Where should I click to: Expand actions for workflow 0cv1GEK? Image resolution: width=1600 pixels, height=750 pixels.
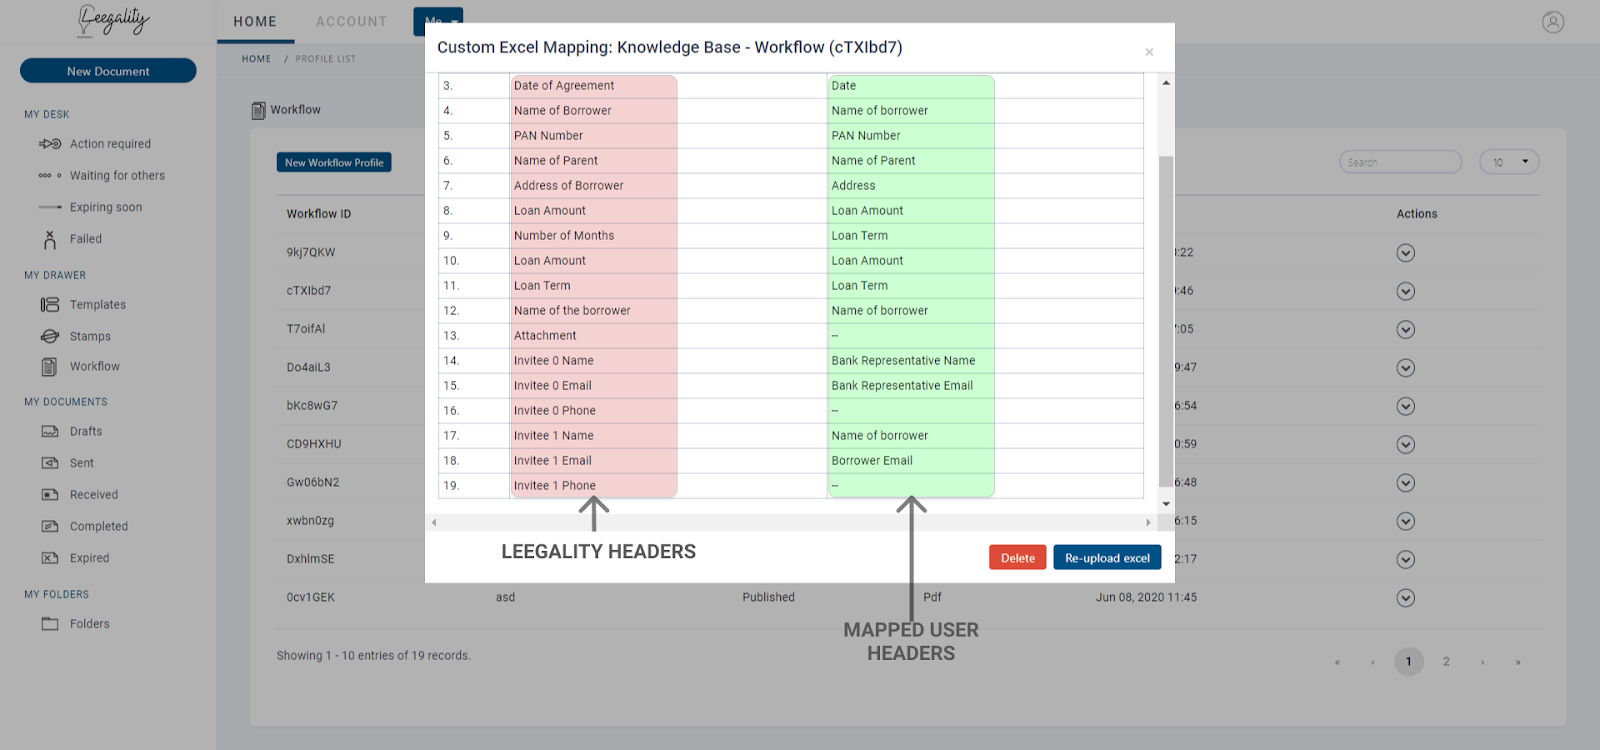[1406, 598]
